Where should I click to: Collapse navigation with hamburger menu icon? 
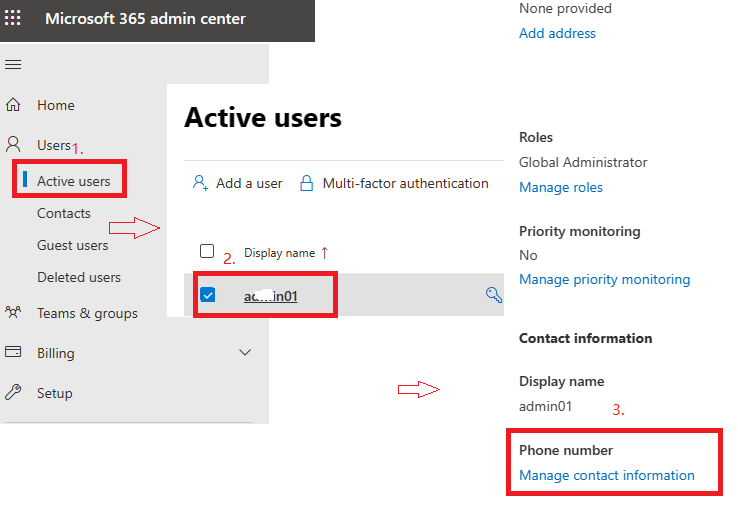pos(13,64)
